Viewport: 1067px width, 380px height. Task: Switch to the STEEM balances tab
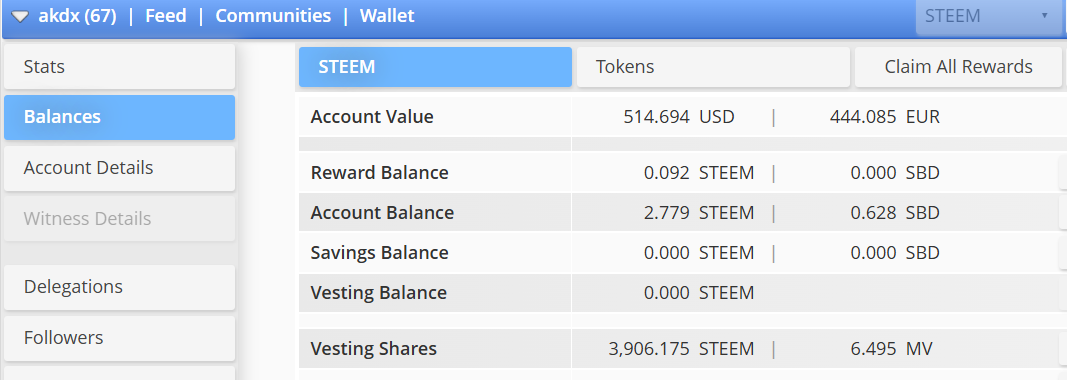[436, 67]
